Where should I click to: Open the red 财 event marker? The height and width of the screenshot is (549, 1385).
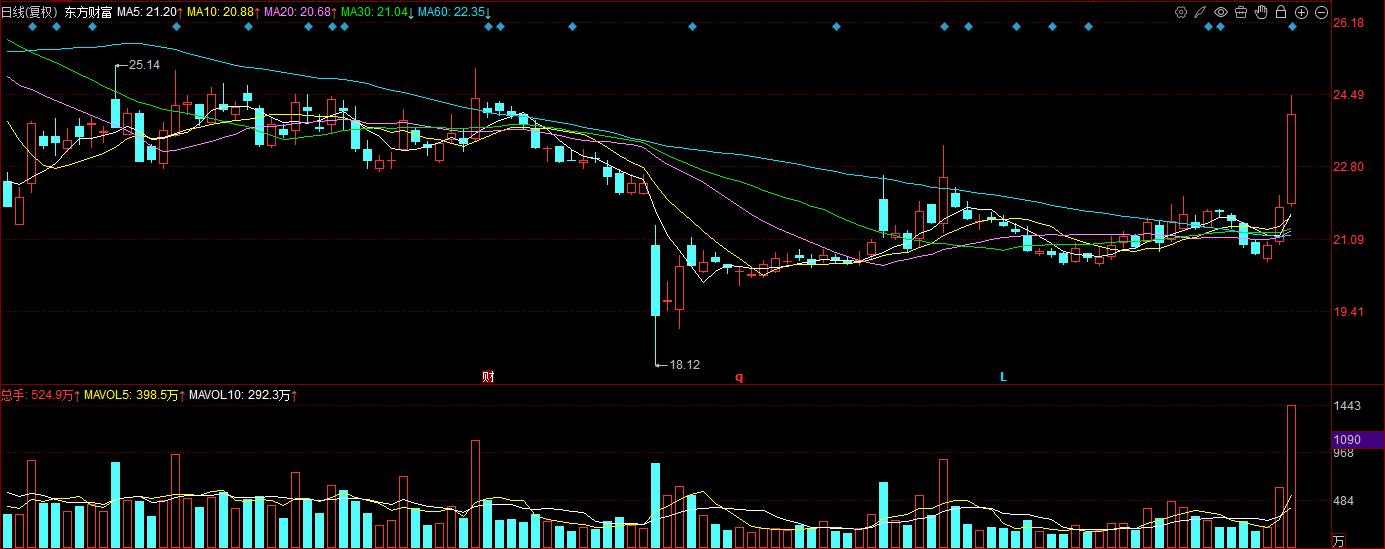[488, 377]
